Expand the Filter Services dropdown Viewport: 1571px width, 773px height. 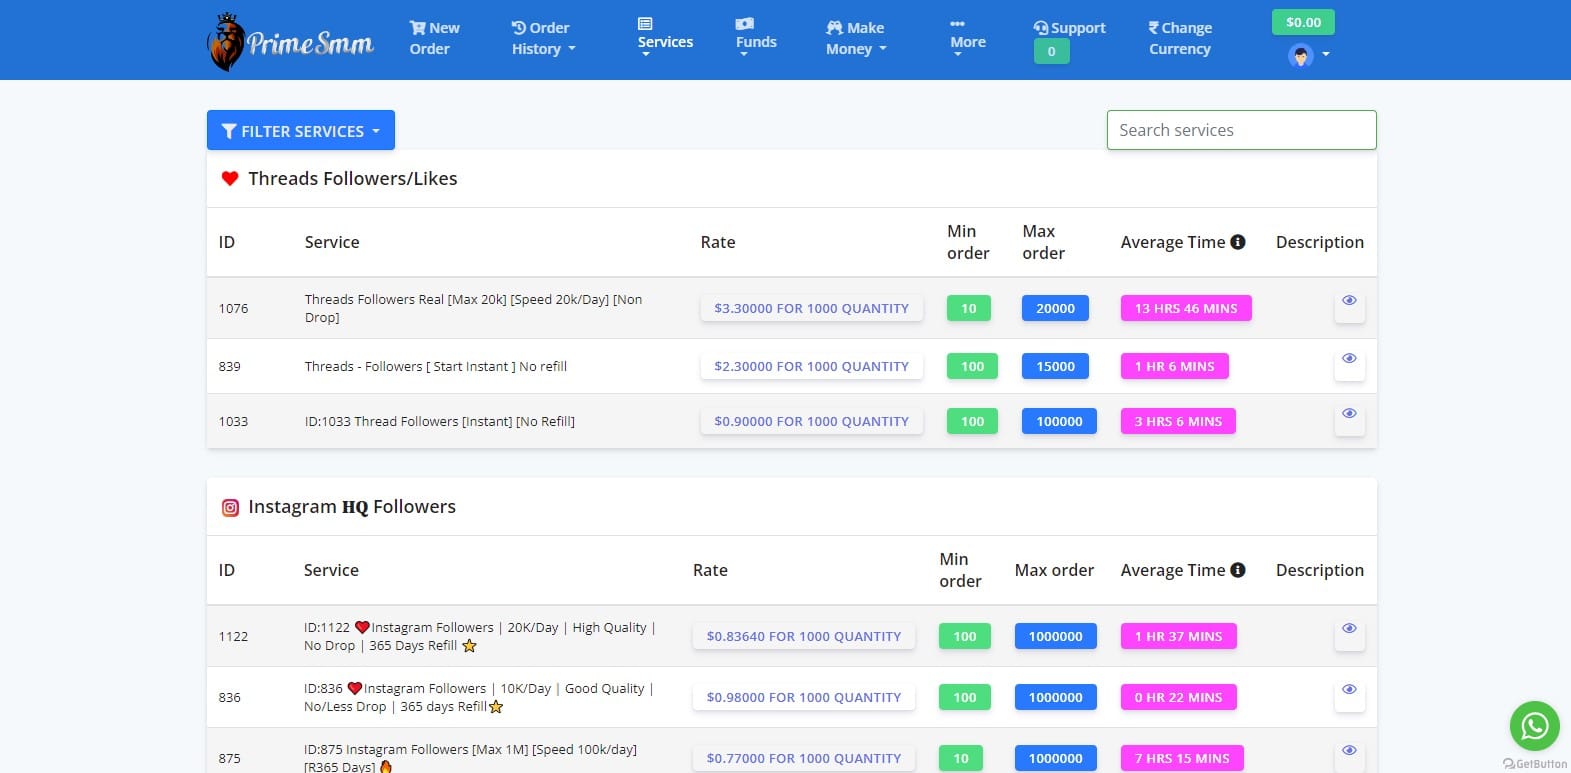(301, 131)
